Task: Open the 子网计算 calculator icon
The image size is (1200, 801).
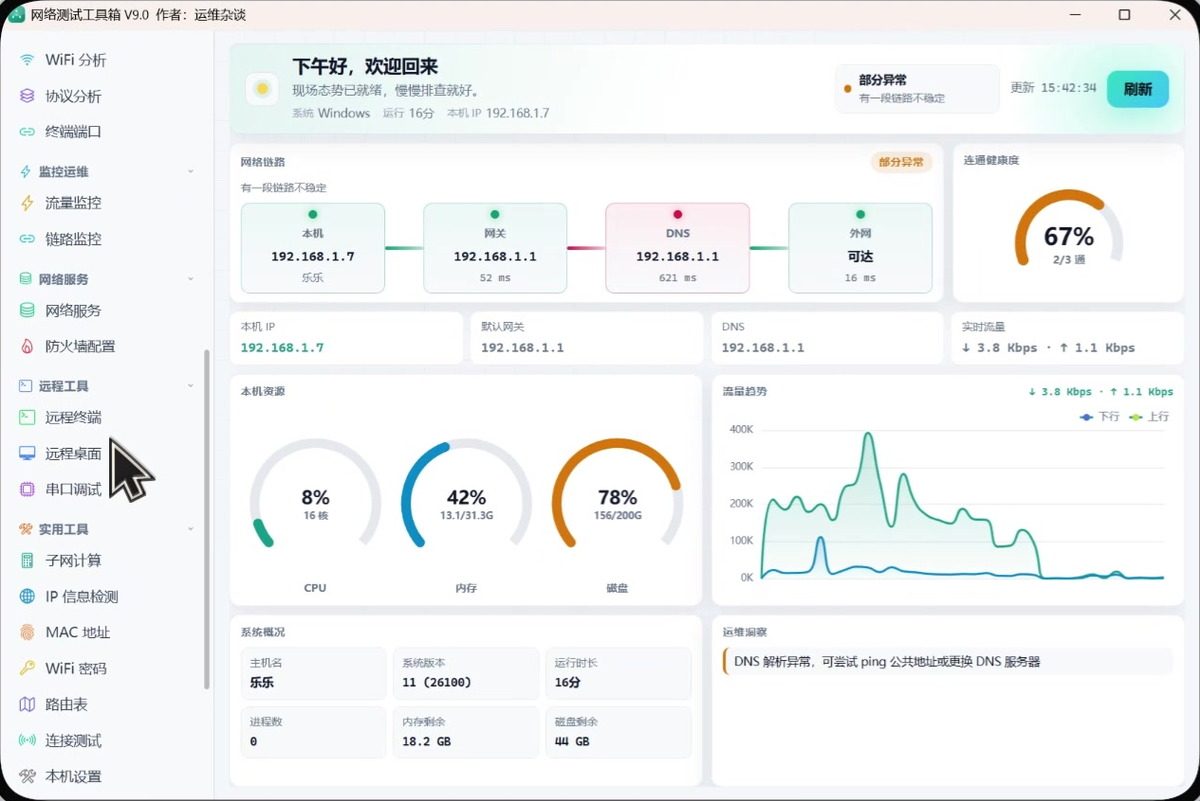Action: [27, 561]
